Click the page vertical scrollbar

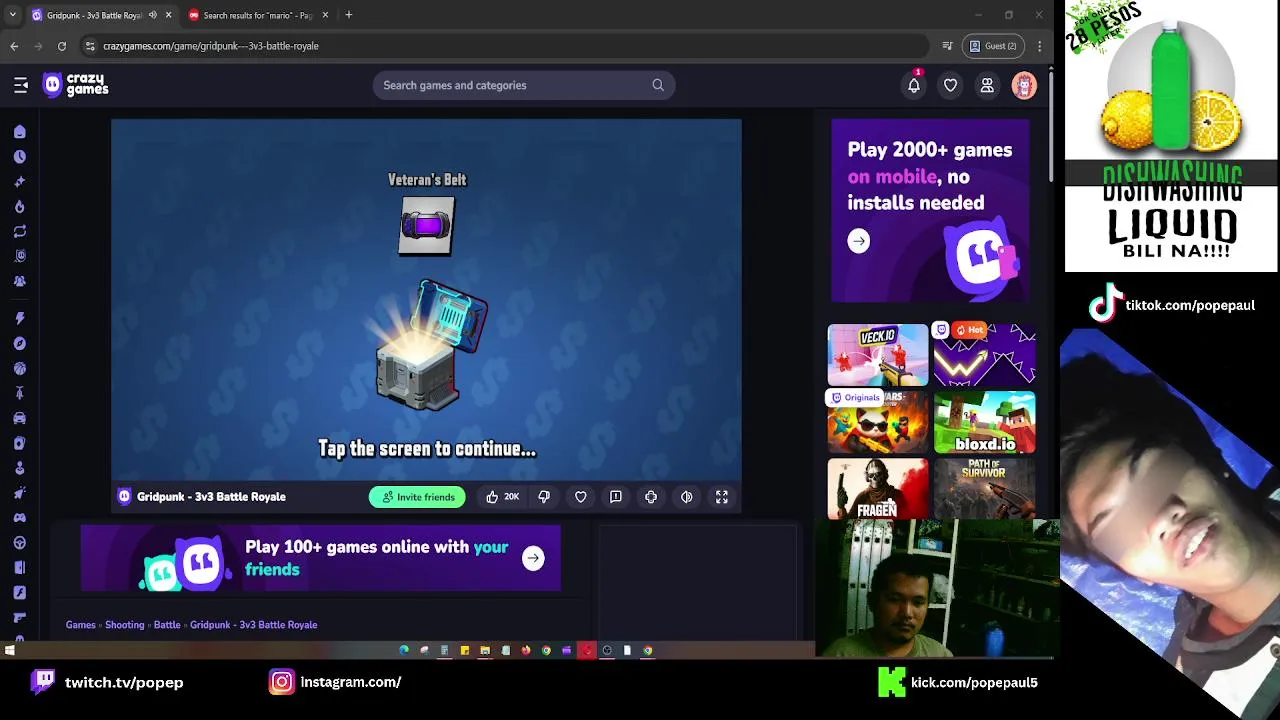1051,125
